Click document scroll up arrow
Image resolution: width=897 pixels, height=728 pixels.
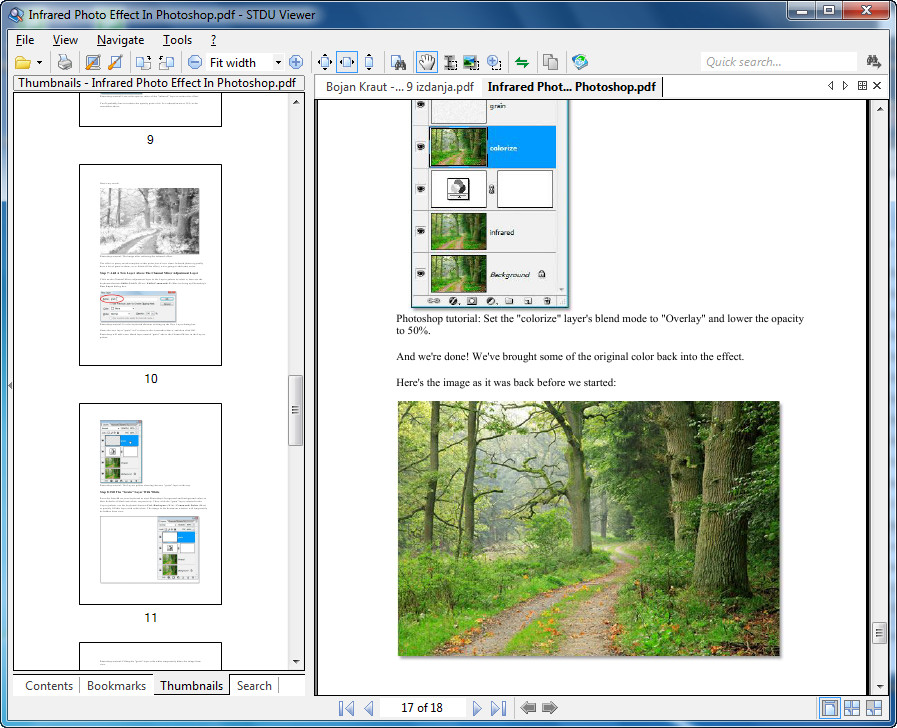point(879,109)
